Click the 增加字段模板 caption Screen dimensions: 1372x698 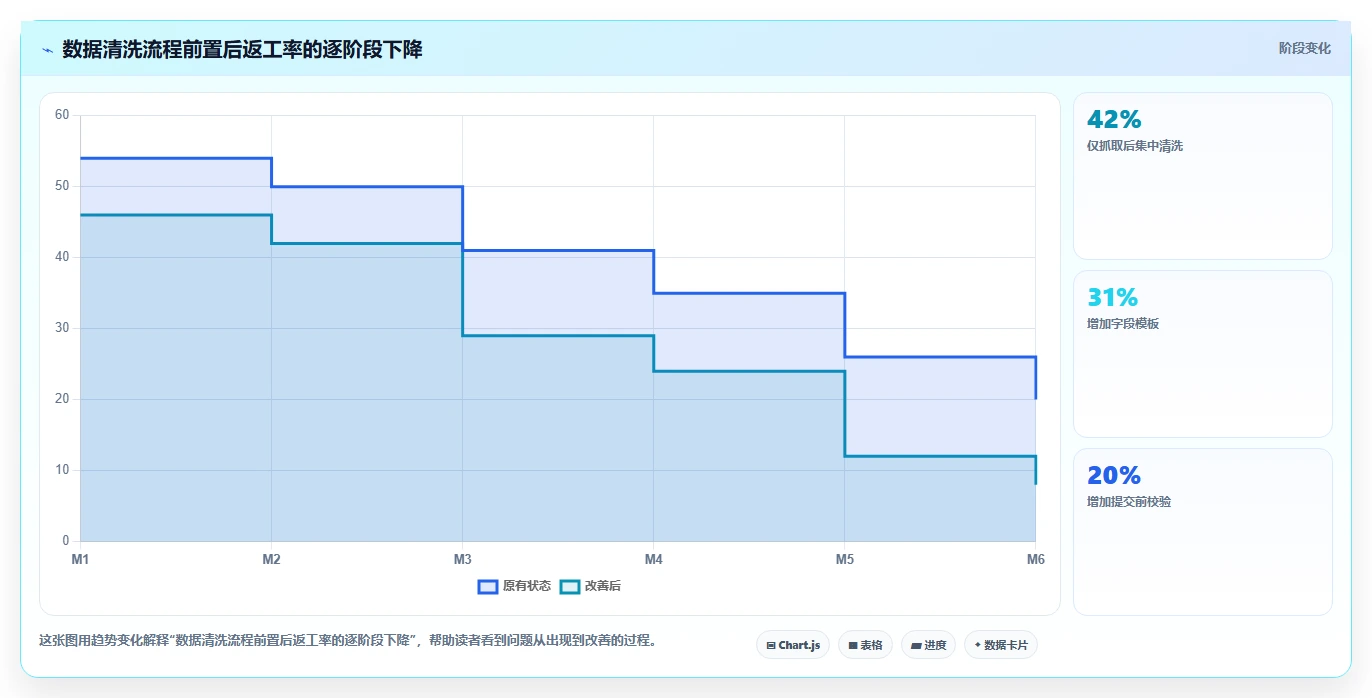click(1123, 324)
